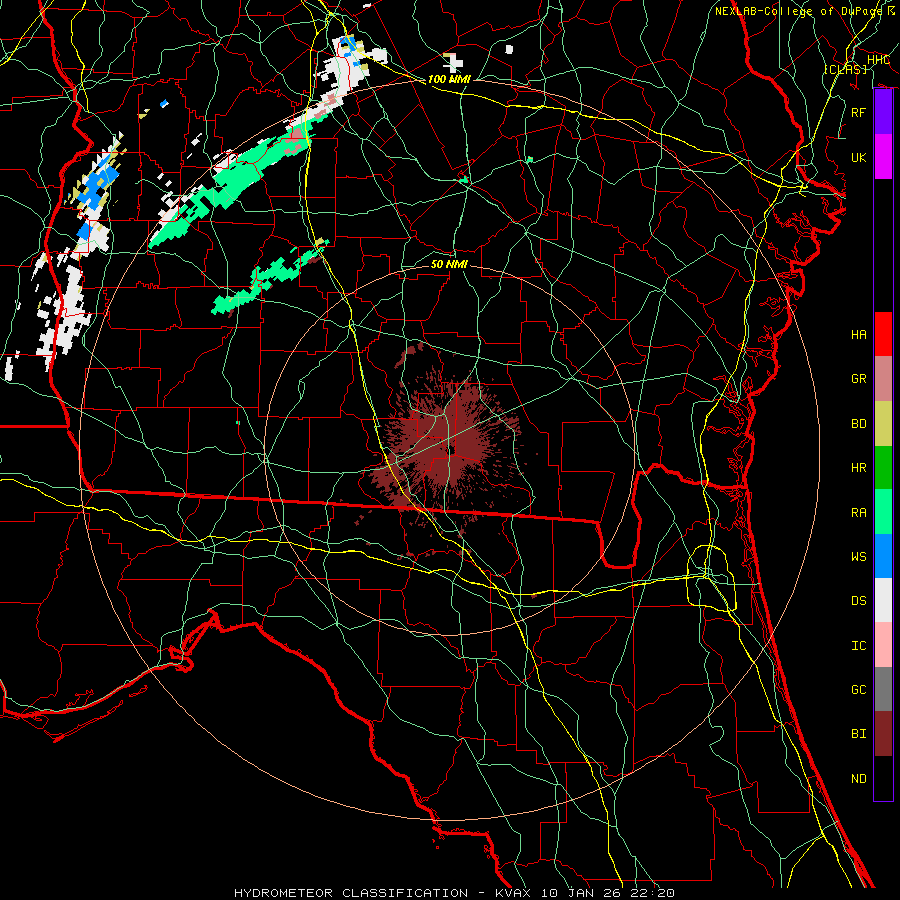Click the HA legend label

[859, 334]
